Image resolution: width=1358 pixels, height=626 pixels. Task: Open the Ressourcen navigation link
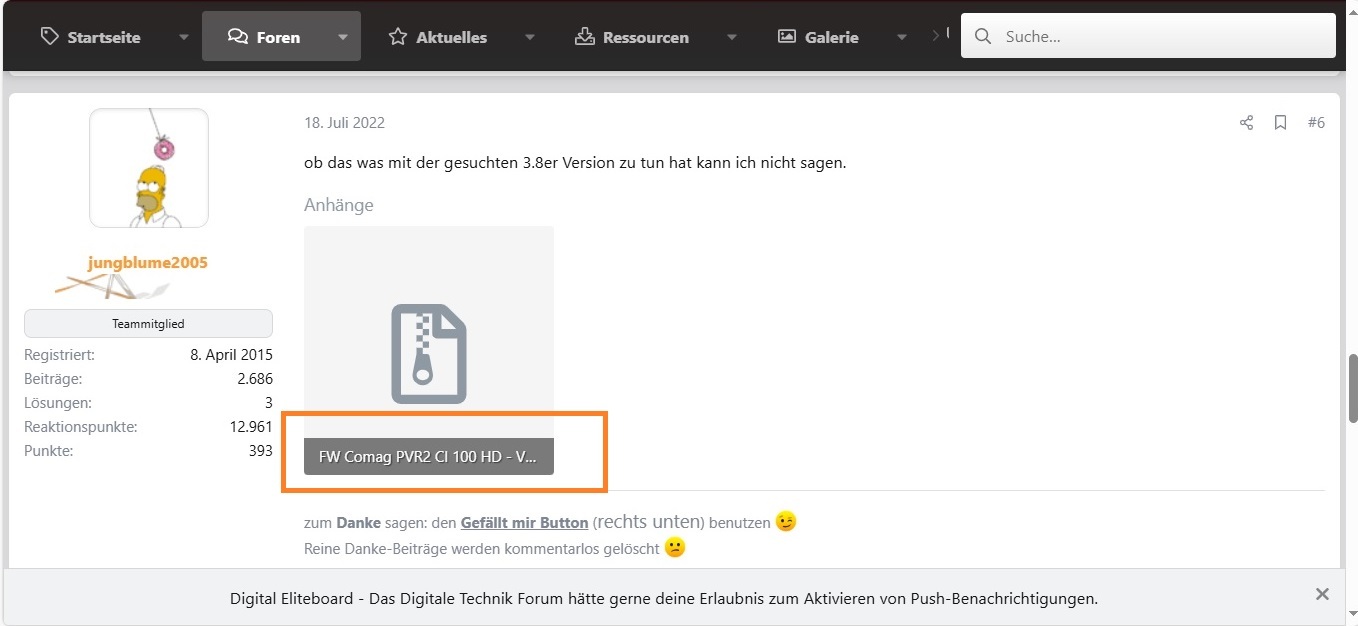(632, 37)
